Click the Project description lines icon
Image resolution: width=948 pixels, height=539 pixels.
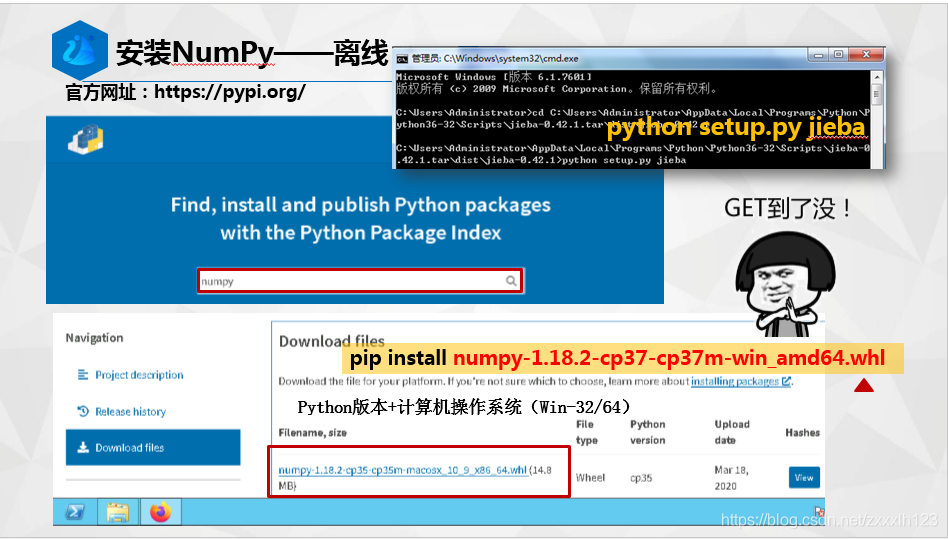pyautogui.click(x=83, y=375)
